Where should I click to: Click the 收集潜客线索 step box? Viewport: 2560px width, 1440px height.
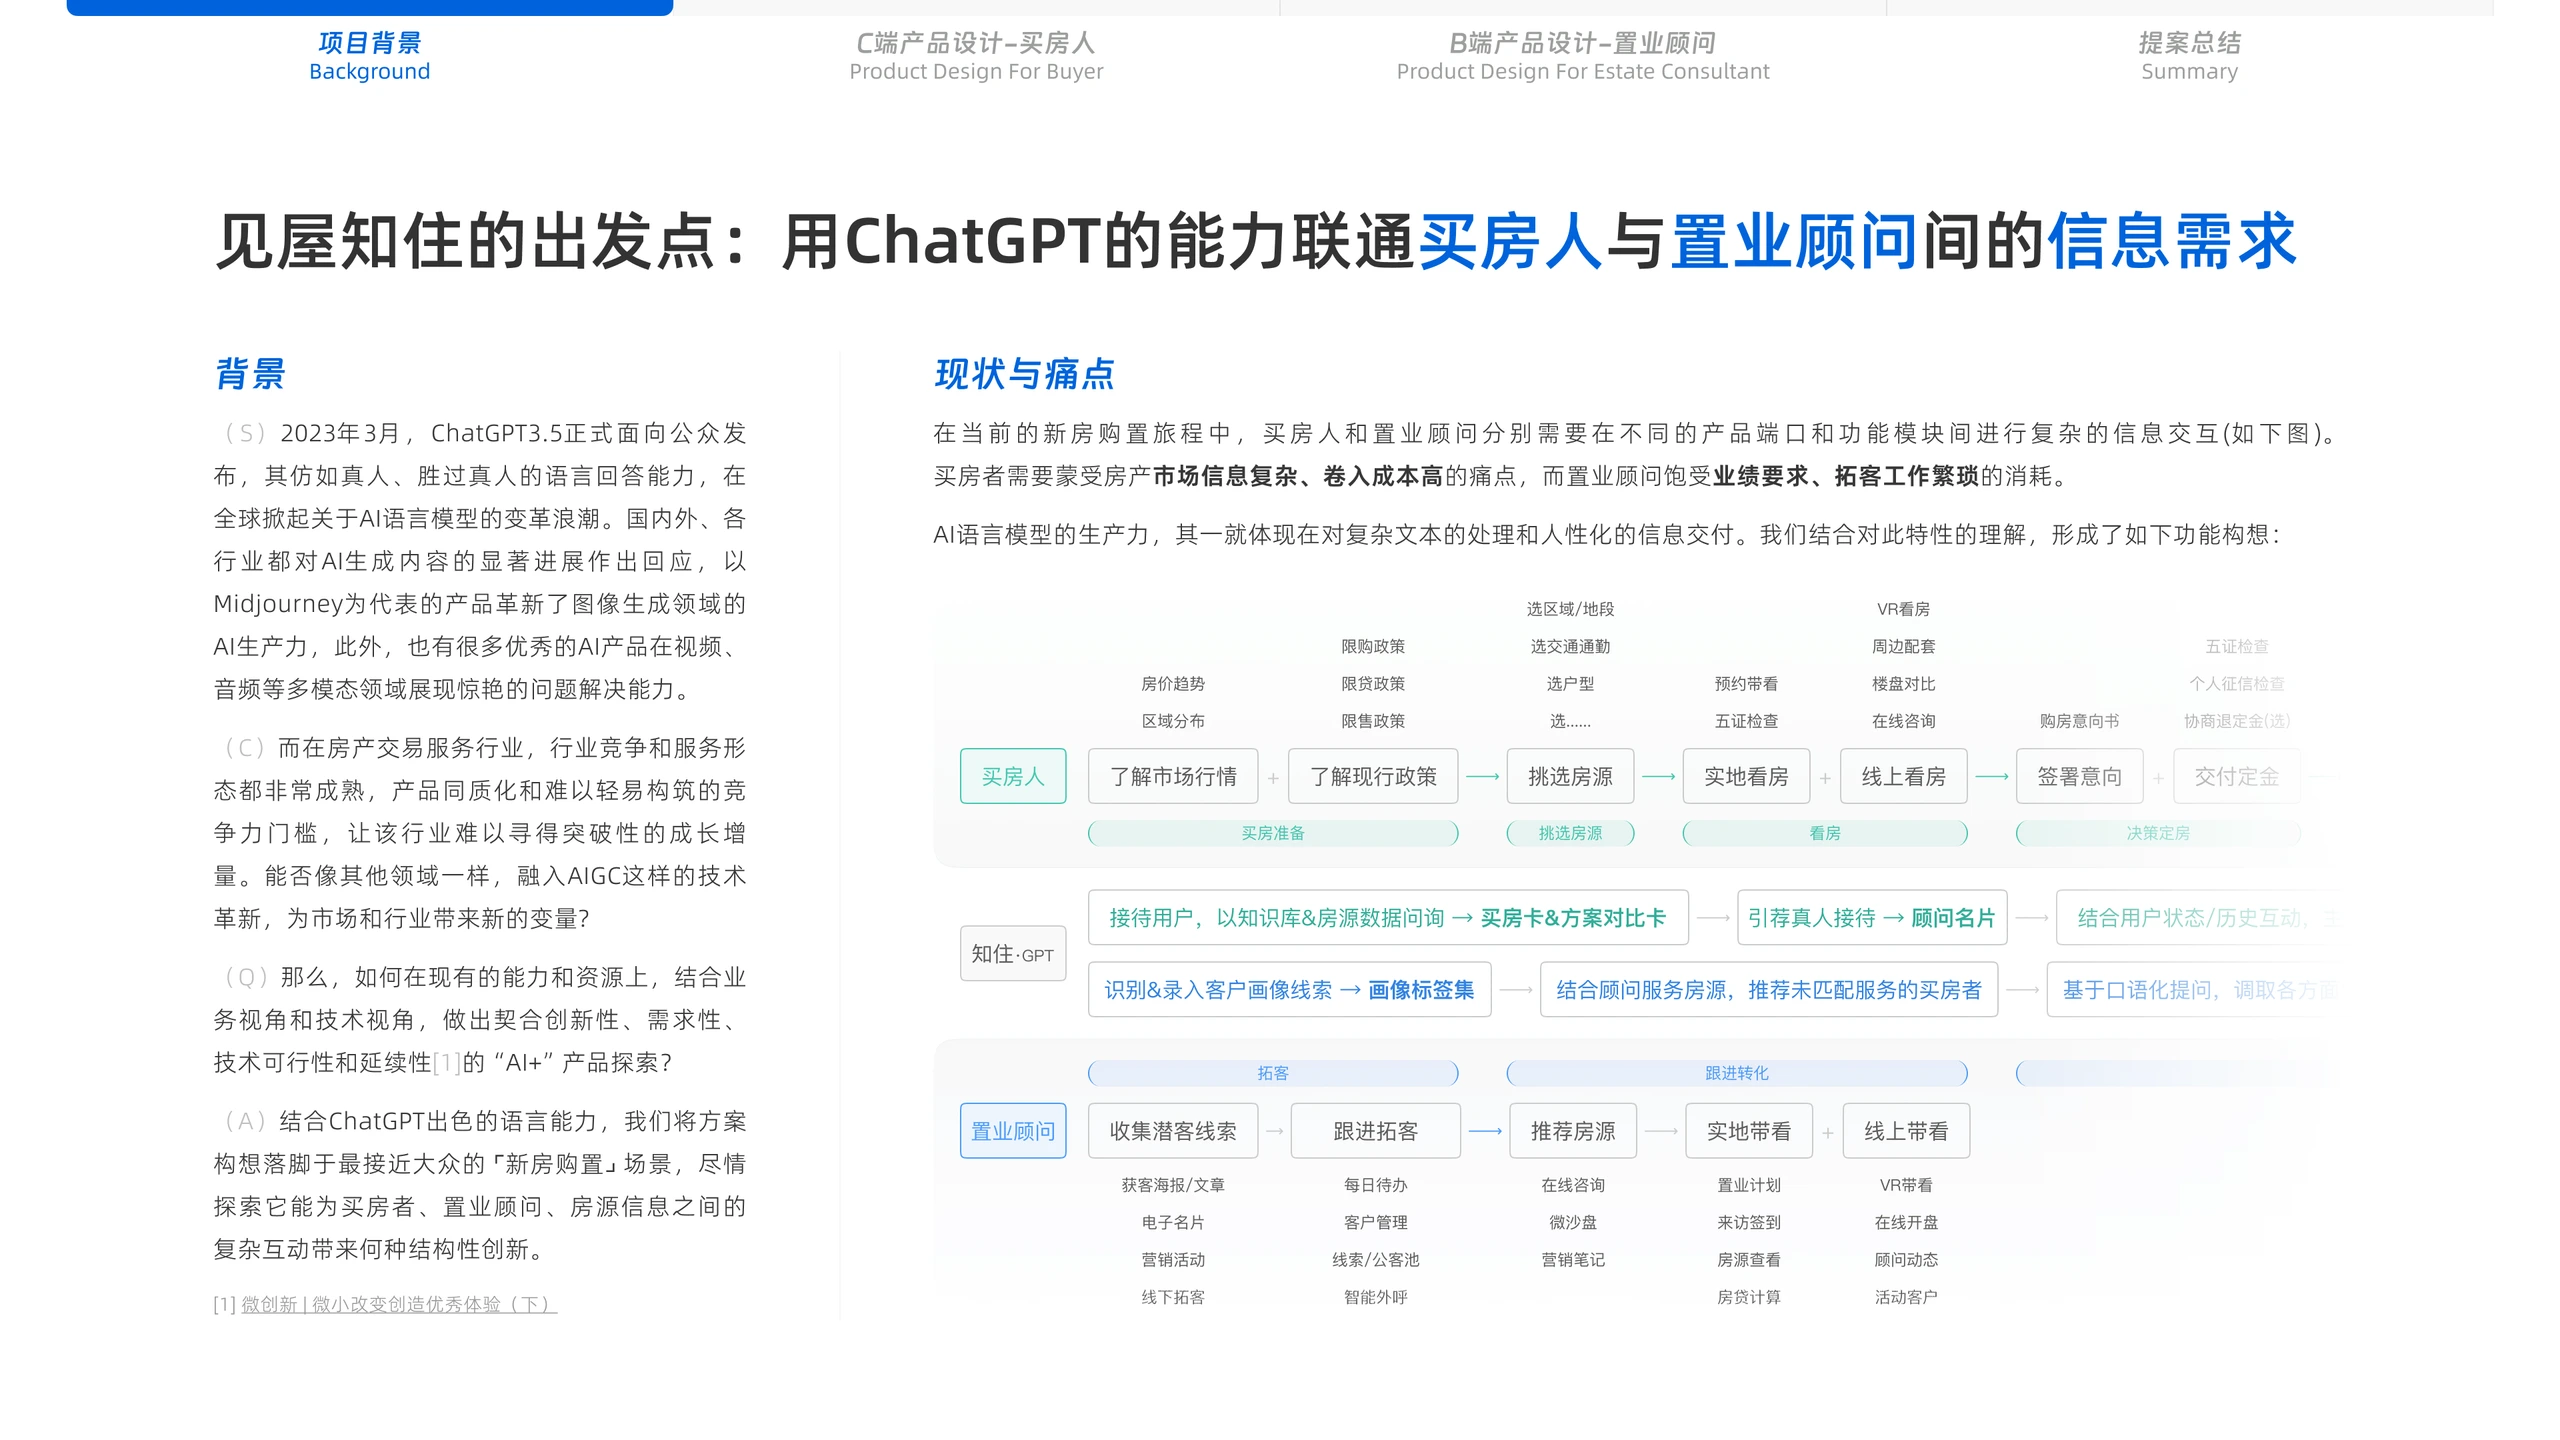(1173, 1131)
